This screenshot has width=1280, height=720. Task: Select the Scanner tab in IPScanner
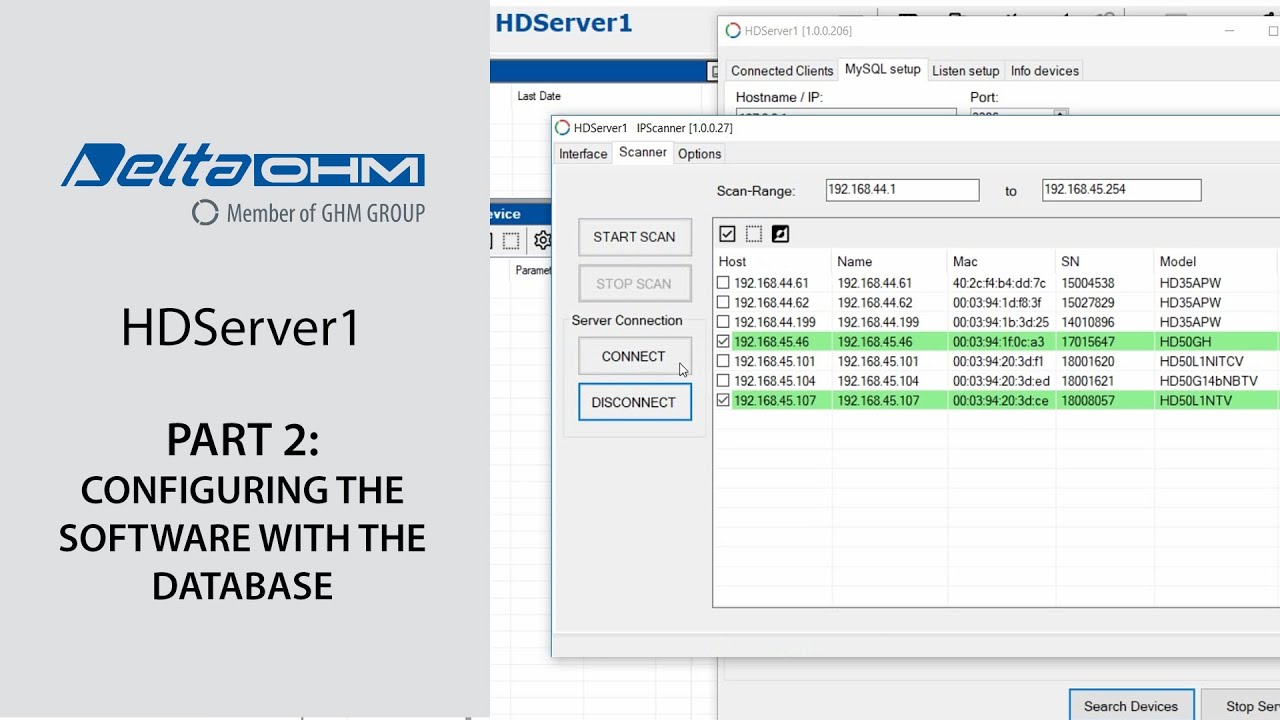click(x=643, y=152)
